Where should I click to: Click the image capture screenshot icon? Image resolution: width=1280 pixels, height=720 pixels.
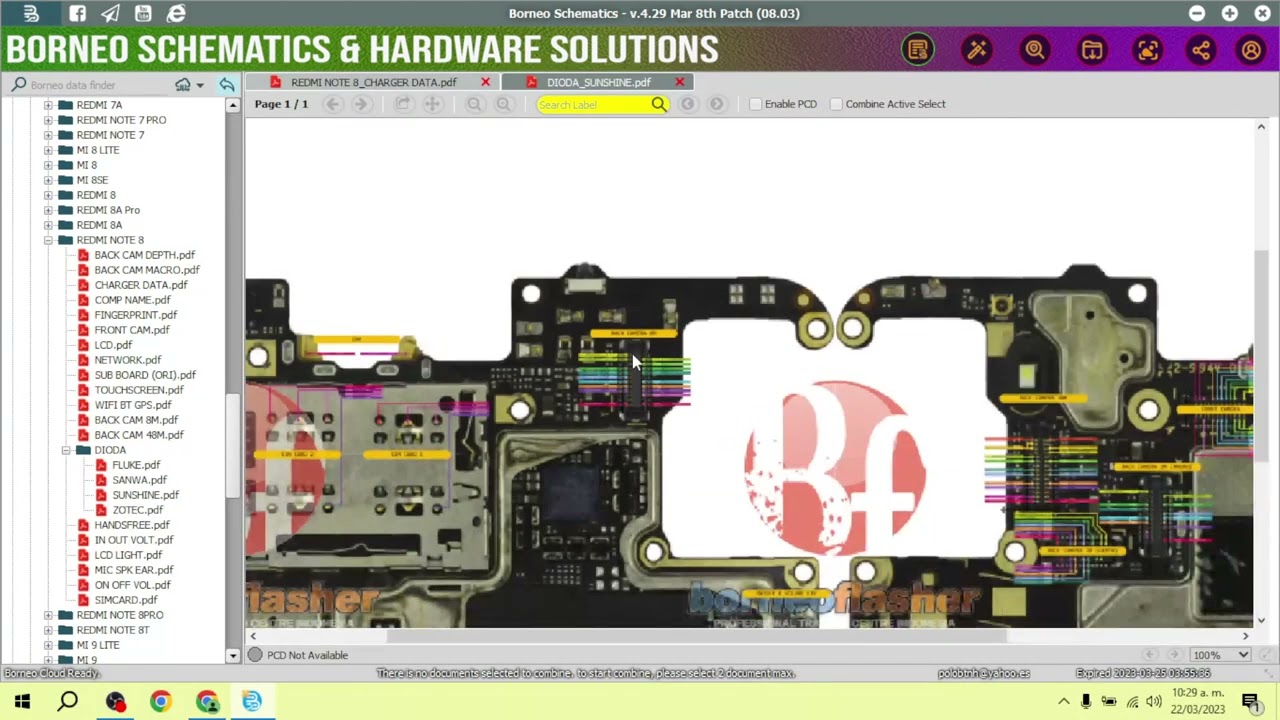coord(1148,50)
